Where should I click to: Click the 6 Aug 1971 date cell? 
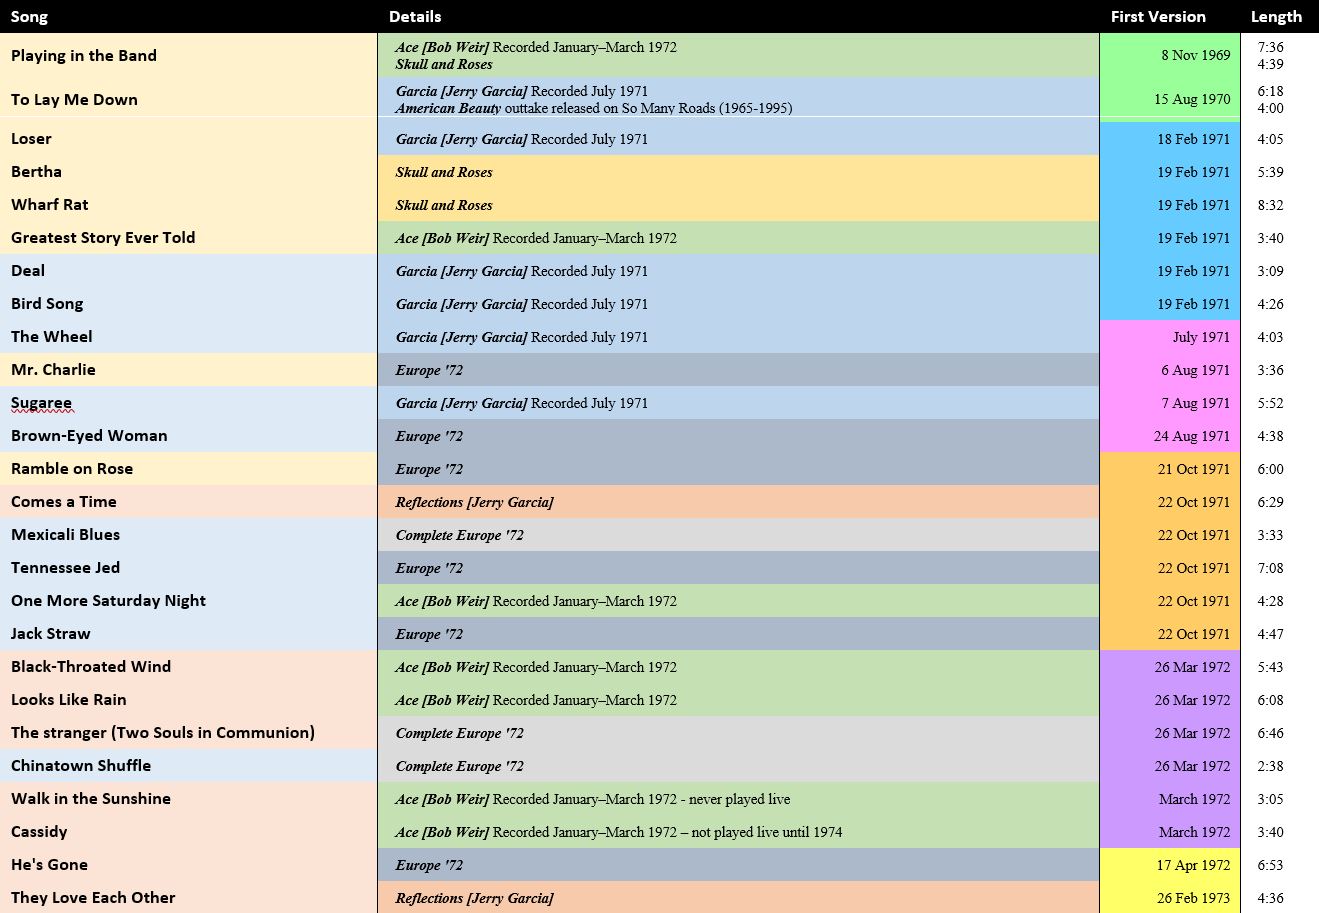(x=1169, y=369)
